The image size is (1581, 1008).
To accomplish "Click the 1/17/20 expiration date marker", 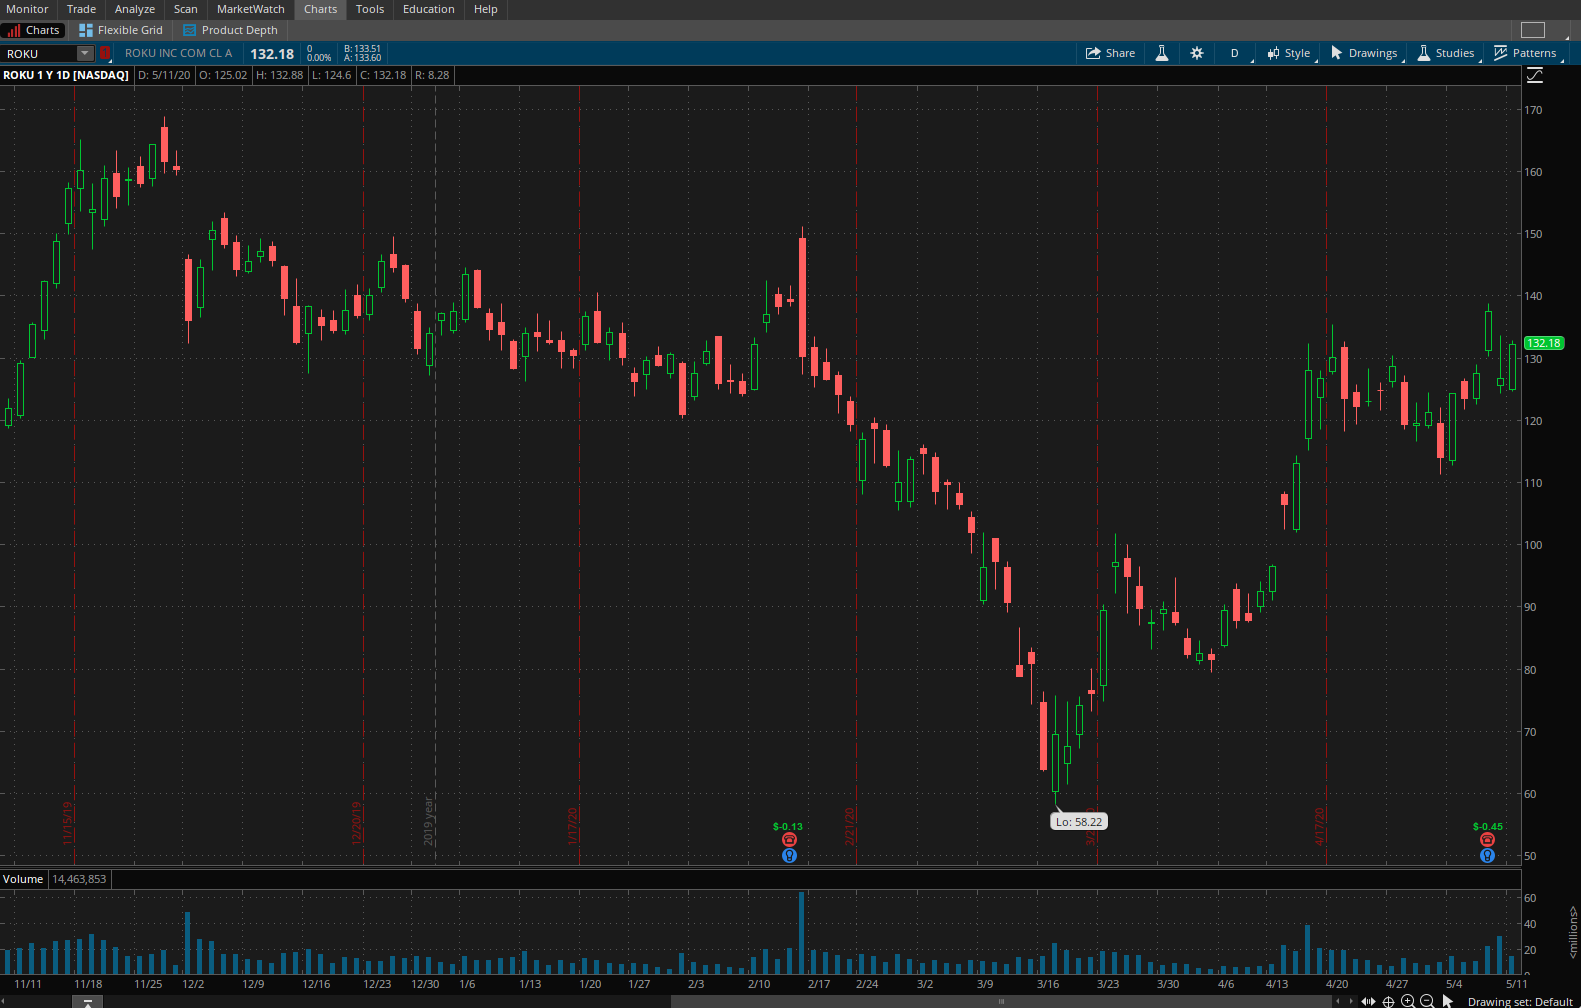I will (573, 826).
